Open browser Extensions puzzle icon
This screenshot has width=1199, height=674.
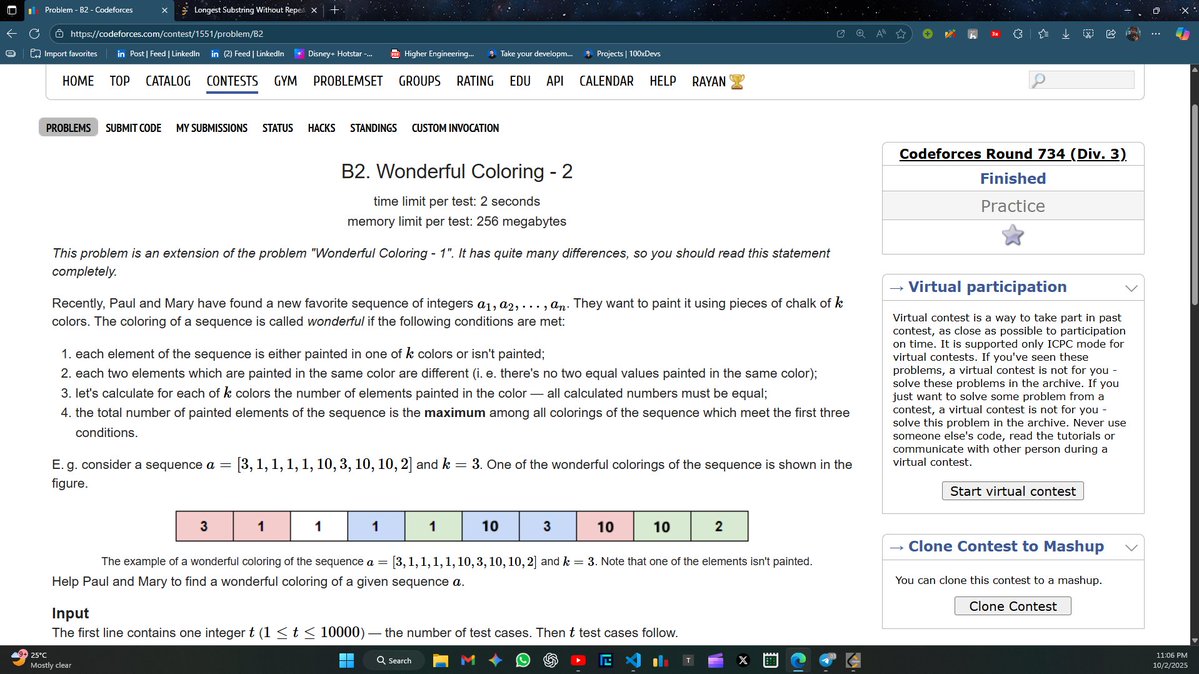tap(1018, 34)
